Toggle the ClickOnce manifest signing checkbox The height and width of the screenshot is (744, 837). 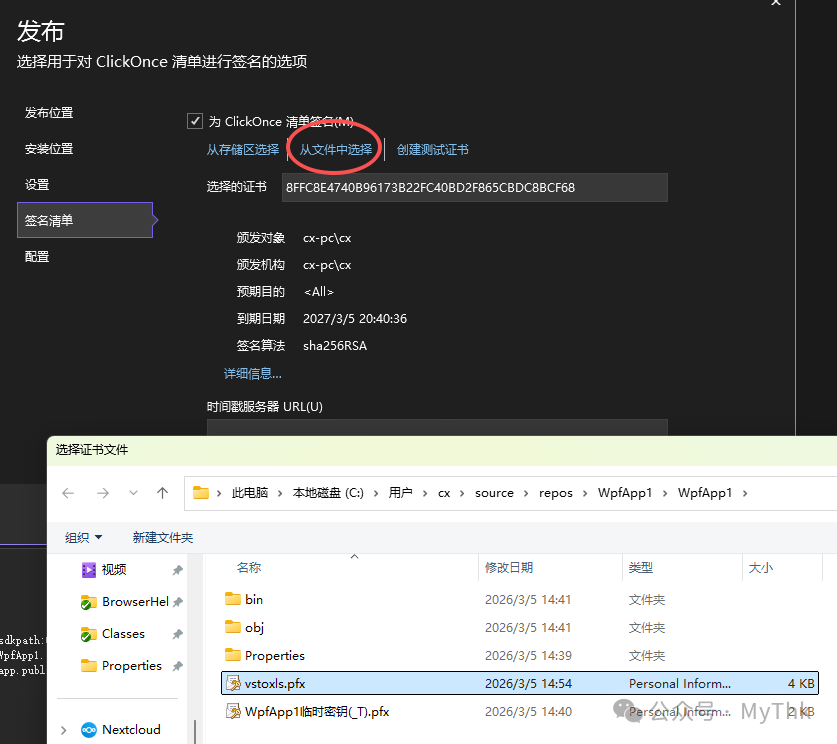(x=195, y=121)
